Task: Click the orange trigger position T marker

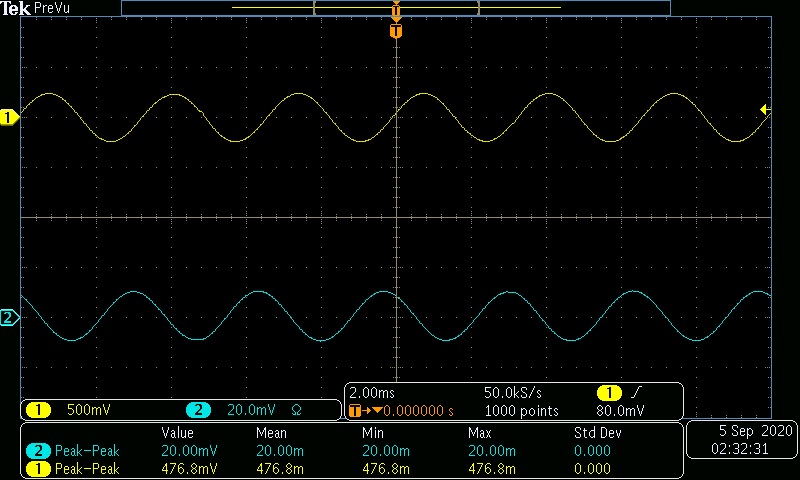Action: click(396, 31)
